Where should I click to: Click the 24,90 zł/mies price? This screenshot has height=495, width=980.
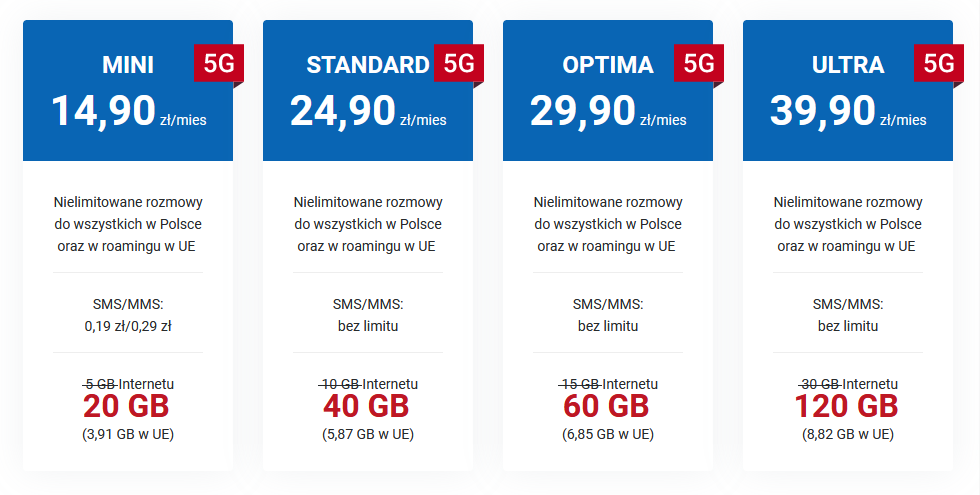(368, 112)
